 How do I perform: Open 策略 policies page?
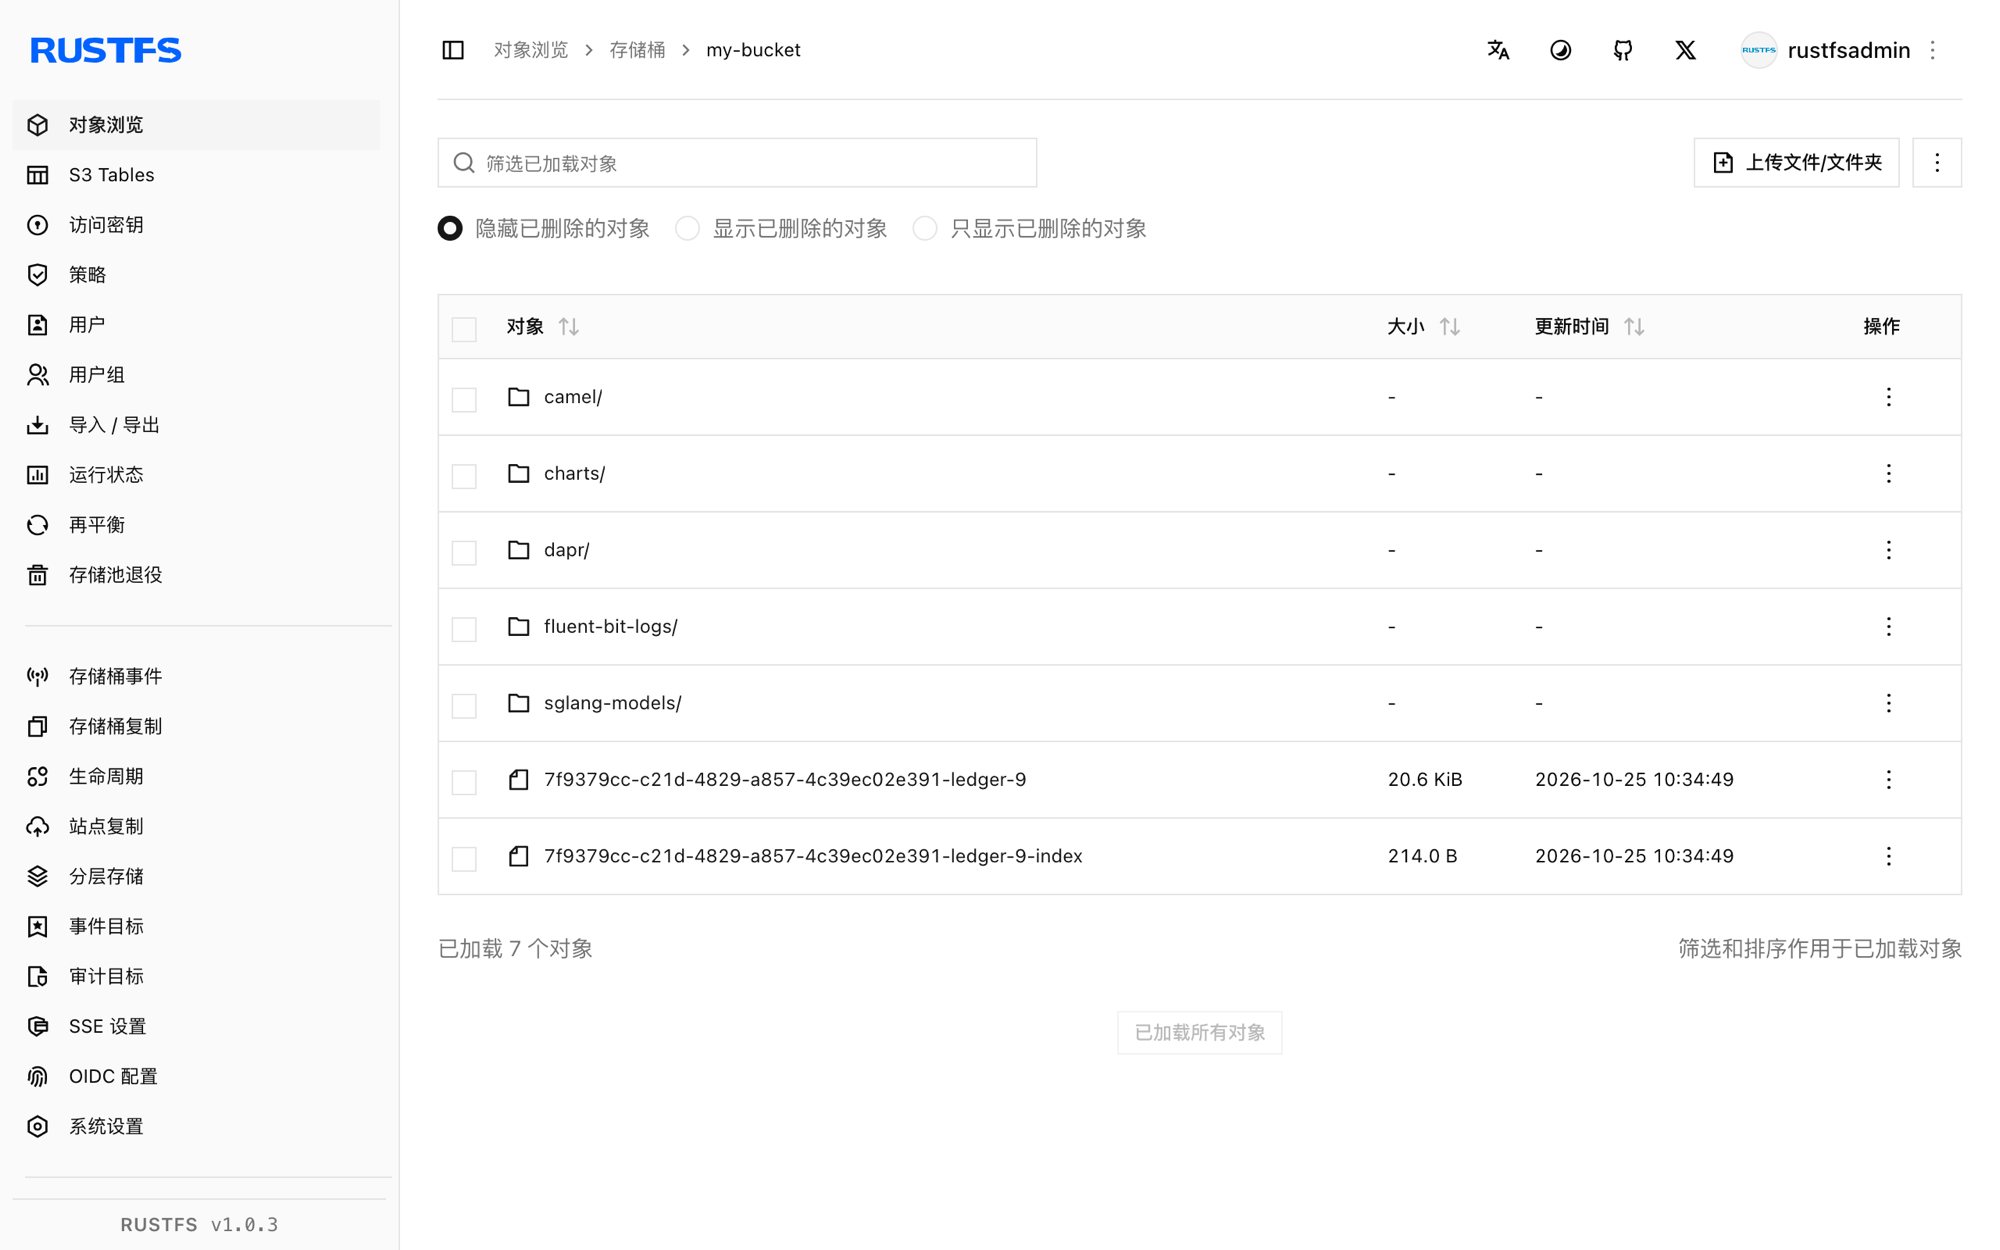click(196, 275)
